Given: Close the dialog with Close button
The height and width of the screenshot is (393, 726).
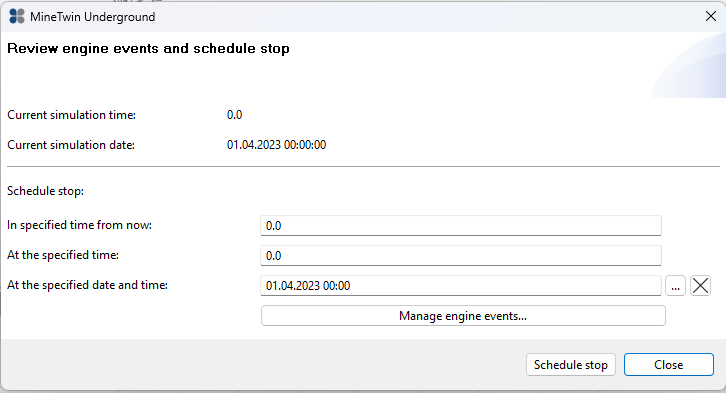Looking at the screenshot, I should pyautogui.click(x=669, y=365).
